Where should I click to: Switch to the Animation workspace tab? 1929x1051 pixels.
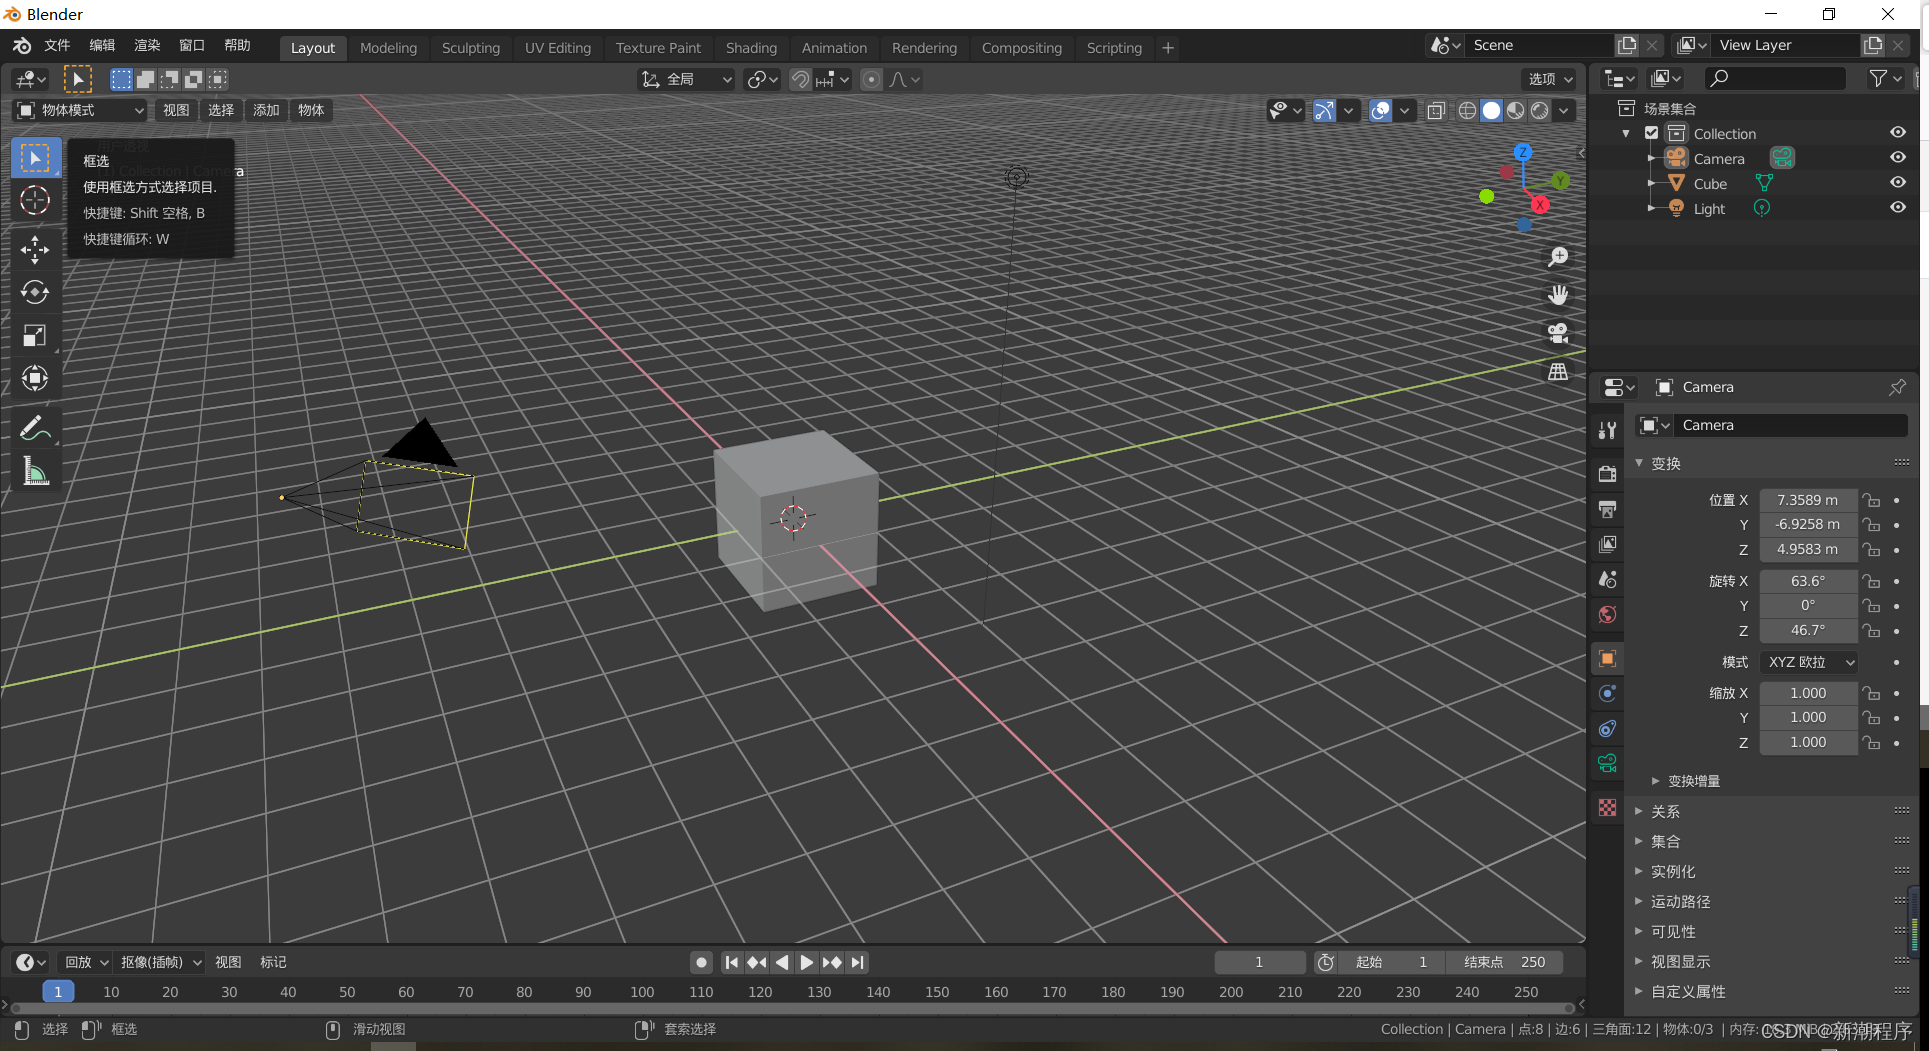[x=834, y=47]
